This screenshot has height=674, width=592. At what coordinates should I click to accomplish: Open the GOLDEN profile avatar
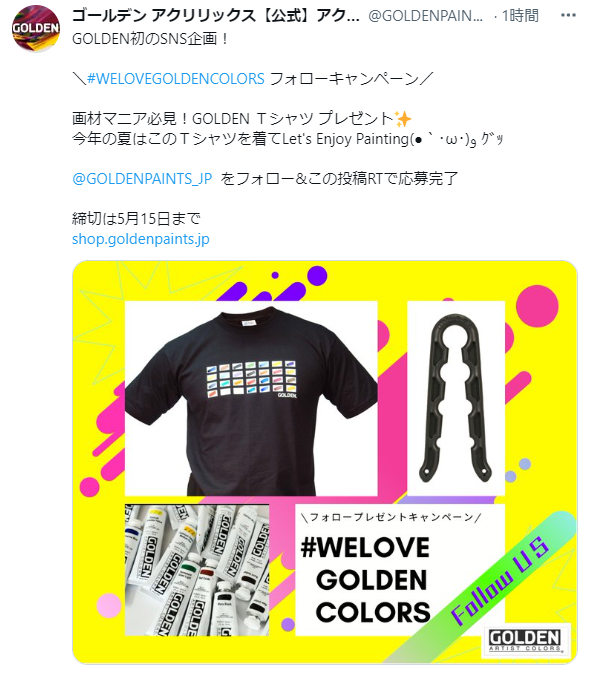click(x=35, y=28)
